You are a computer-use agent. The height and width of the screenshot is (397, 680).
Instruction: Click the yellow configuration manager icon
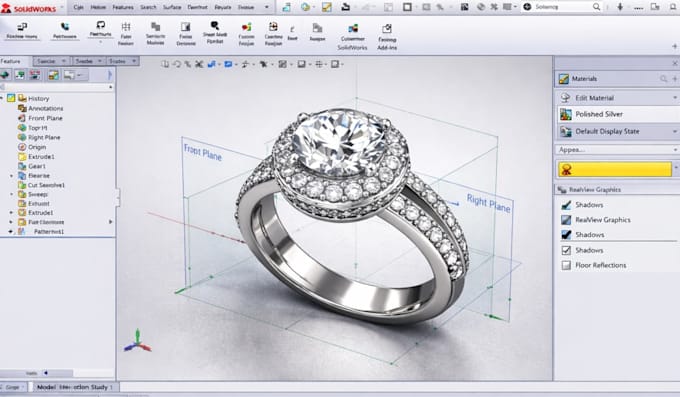(x=53, y=75)
